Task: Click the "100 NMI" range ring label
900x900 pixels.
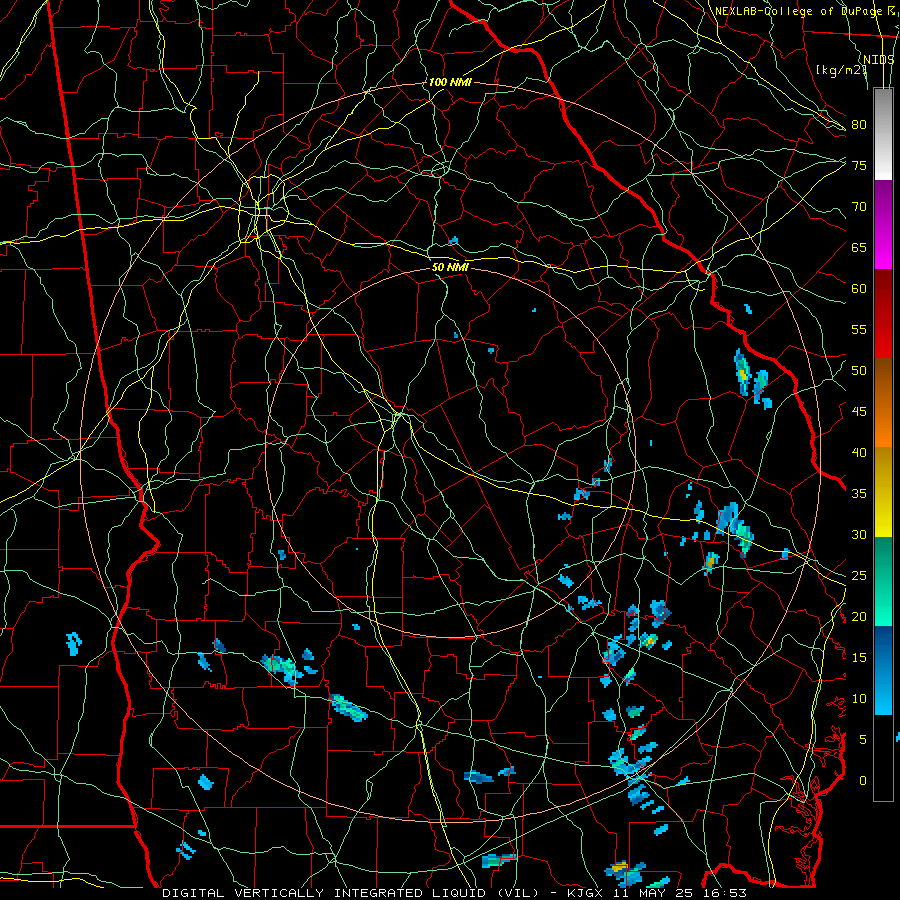Action: pos(450,82)
